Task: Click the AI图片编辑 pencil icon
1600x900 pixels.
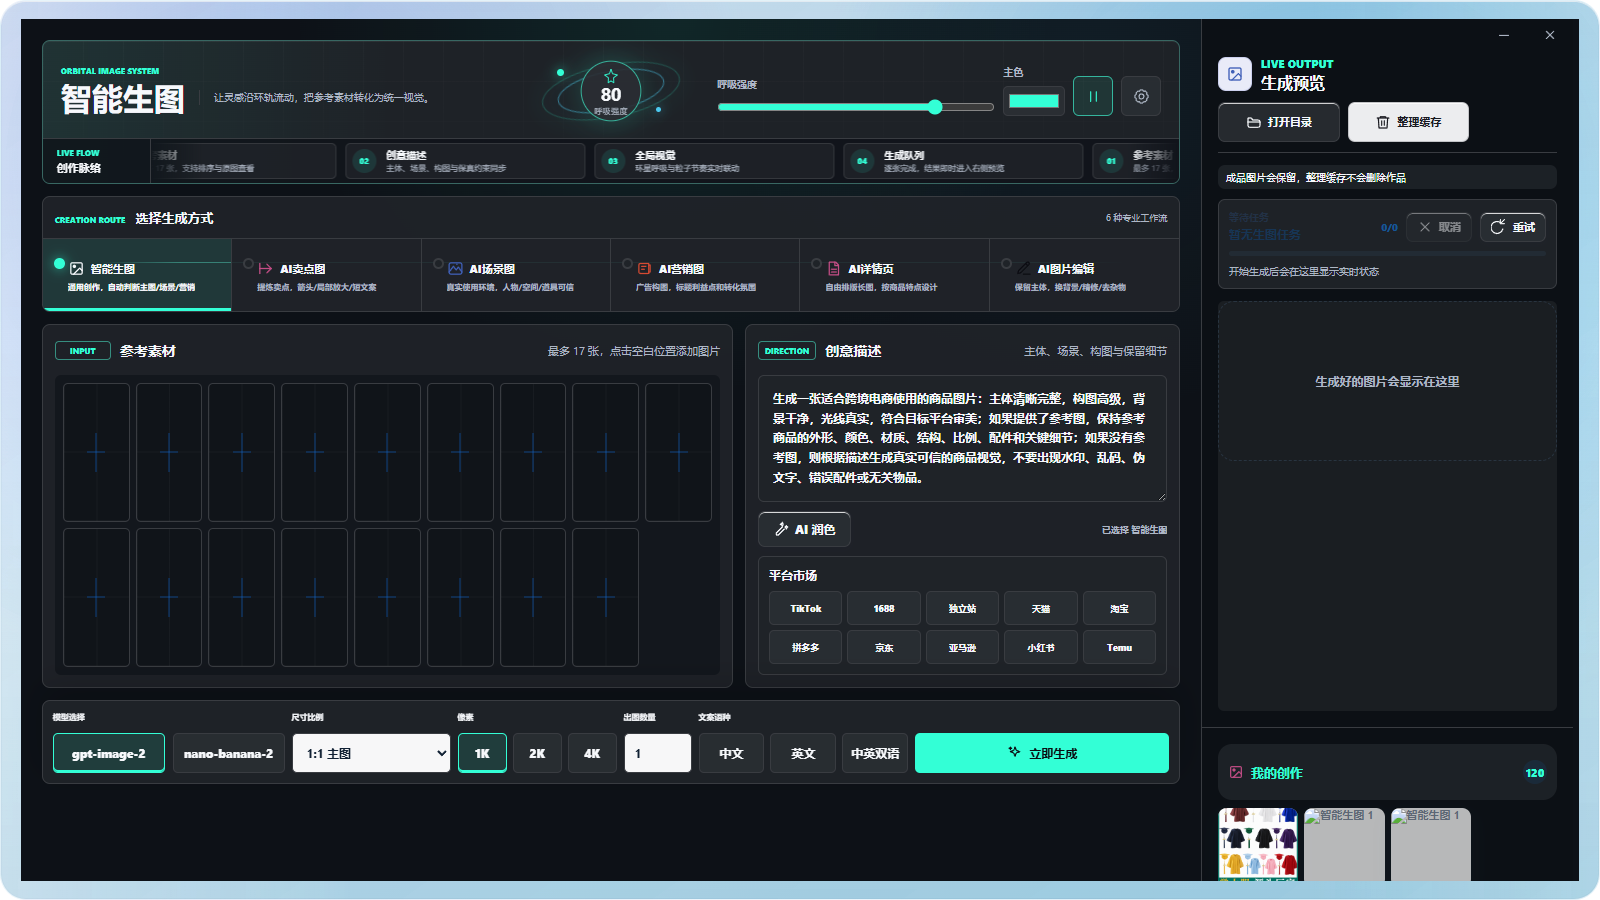Action: click(1024, 269)
